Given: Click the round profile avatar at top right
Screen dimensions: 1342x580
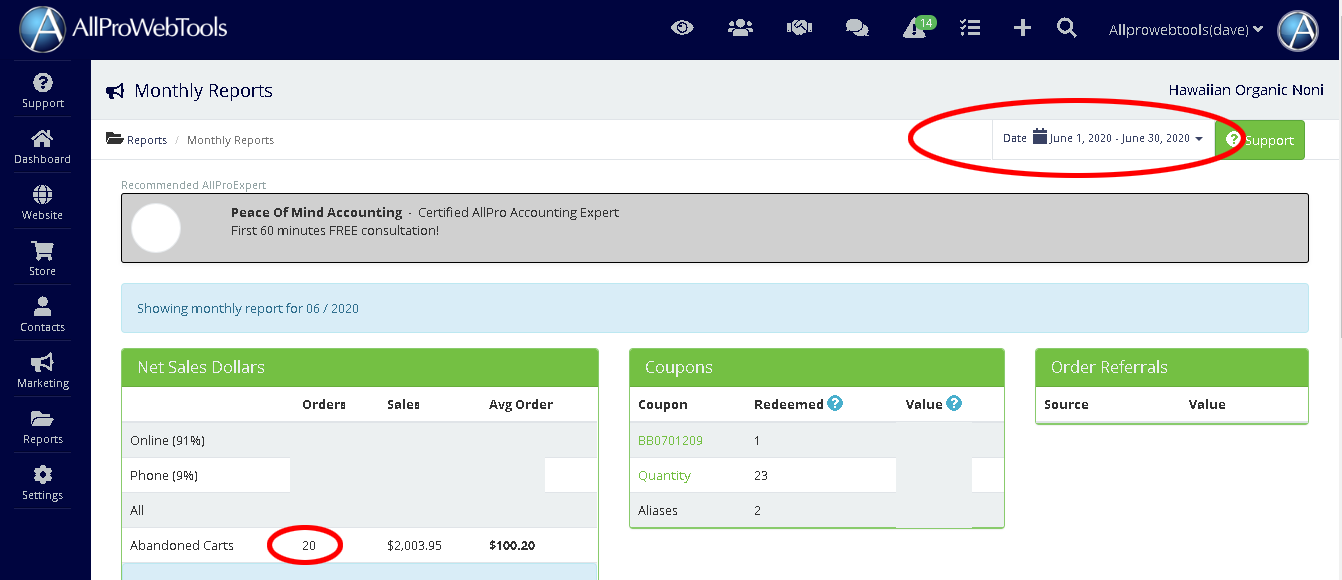Looking at the screenshot, I should (1298, 30).
